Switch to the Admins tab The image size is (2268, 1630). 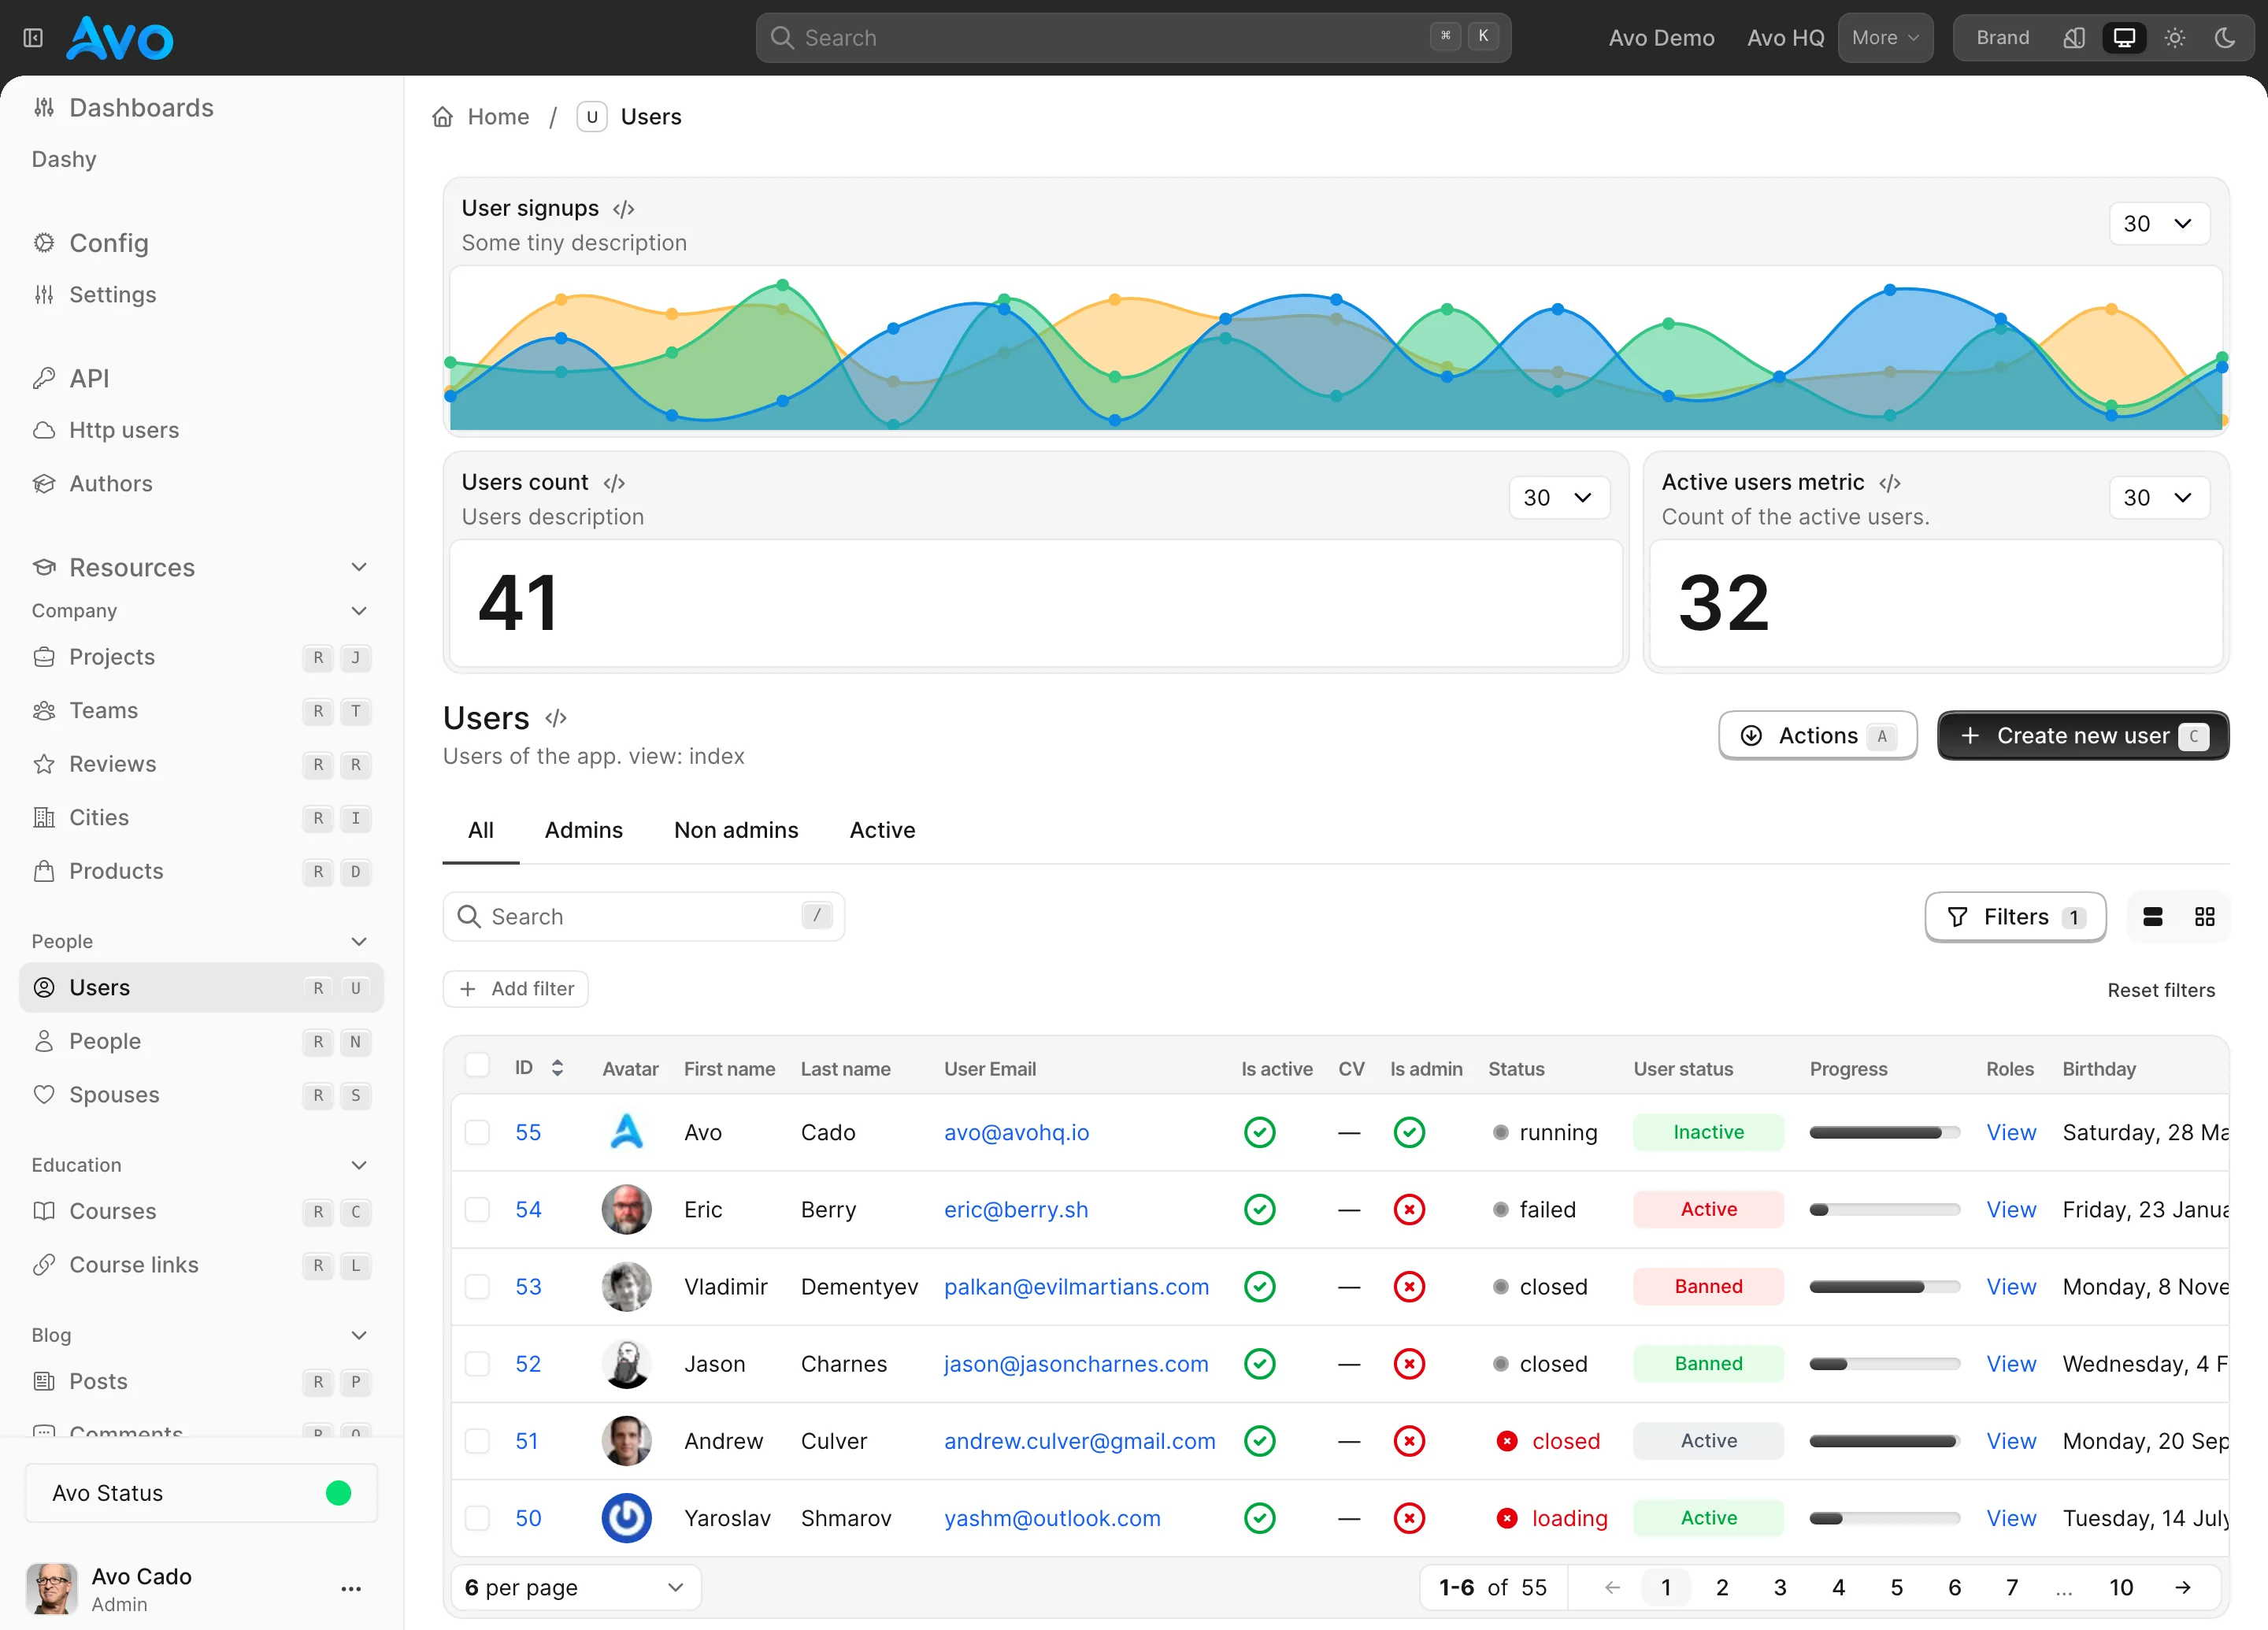point(583,830)
